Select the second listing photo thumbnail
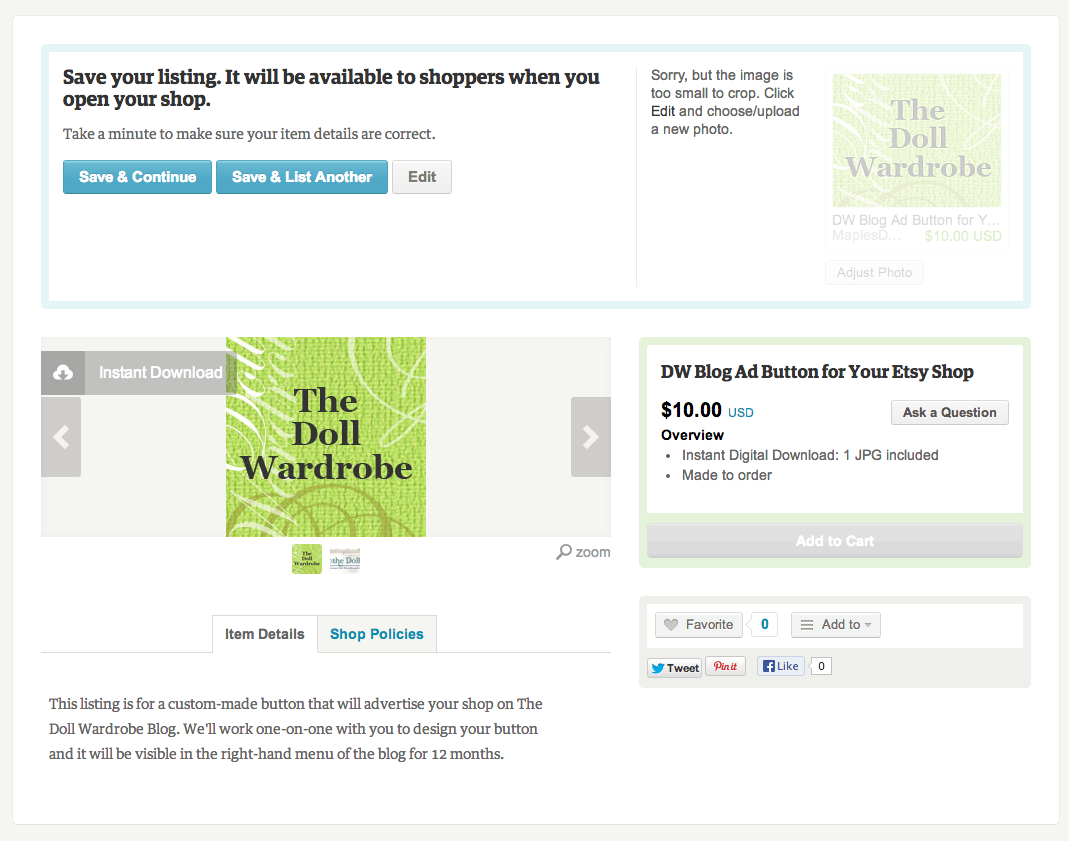Viewport: 1069px width, 841px height. (x=345, y=560)
